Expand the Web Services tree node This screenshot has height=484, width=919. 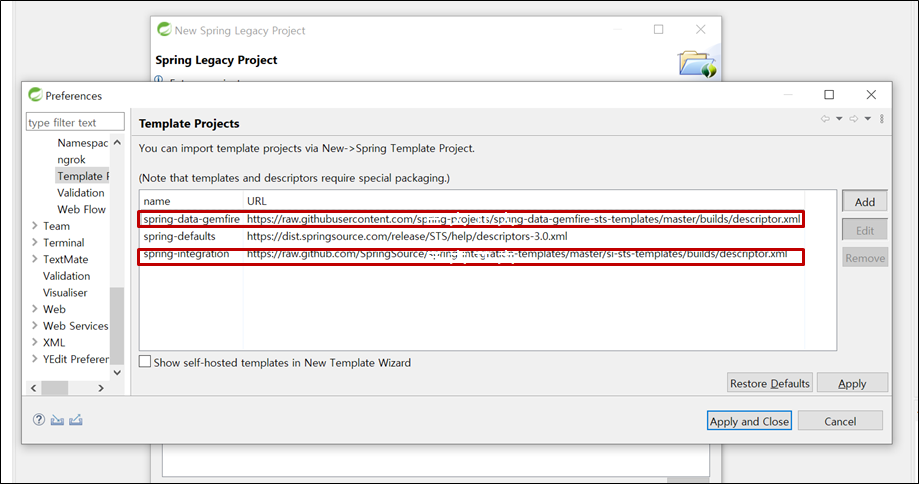pyautogui.click(x=35, y=325)
